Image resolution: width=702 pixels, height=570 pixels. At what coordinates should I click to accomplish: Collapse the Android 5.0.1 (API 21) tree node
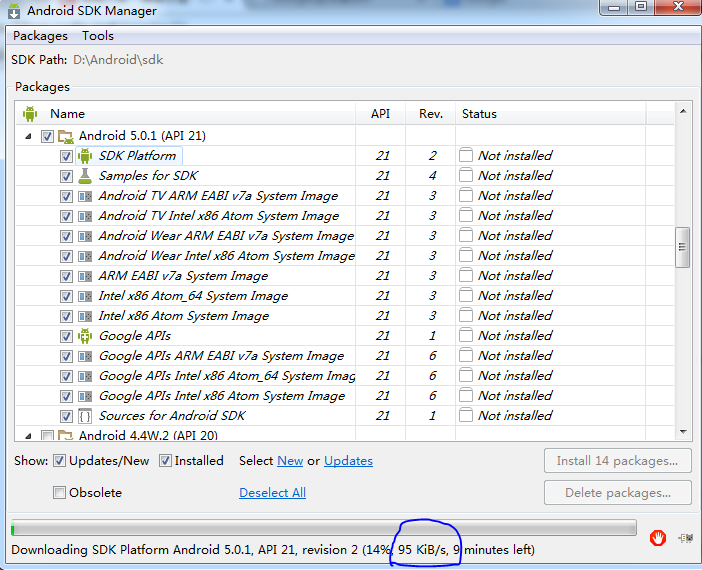coord(29,137)
